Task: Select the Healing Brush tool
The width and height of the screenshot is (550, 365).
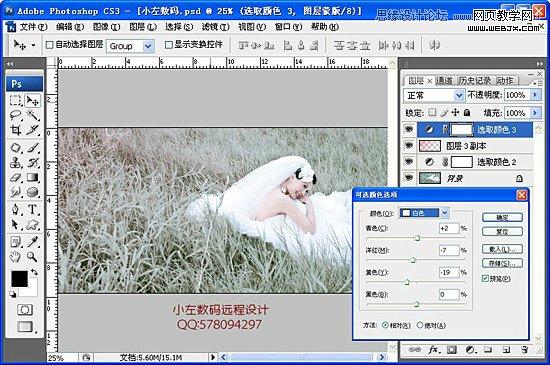Action: coord(15,148)
